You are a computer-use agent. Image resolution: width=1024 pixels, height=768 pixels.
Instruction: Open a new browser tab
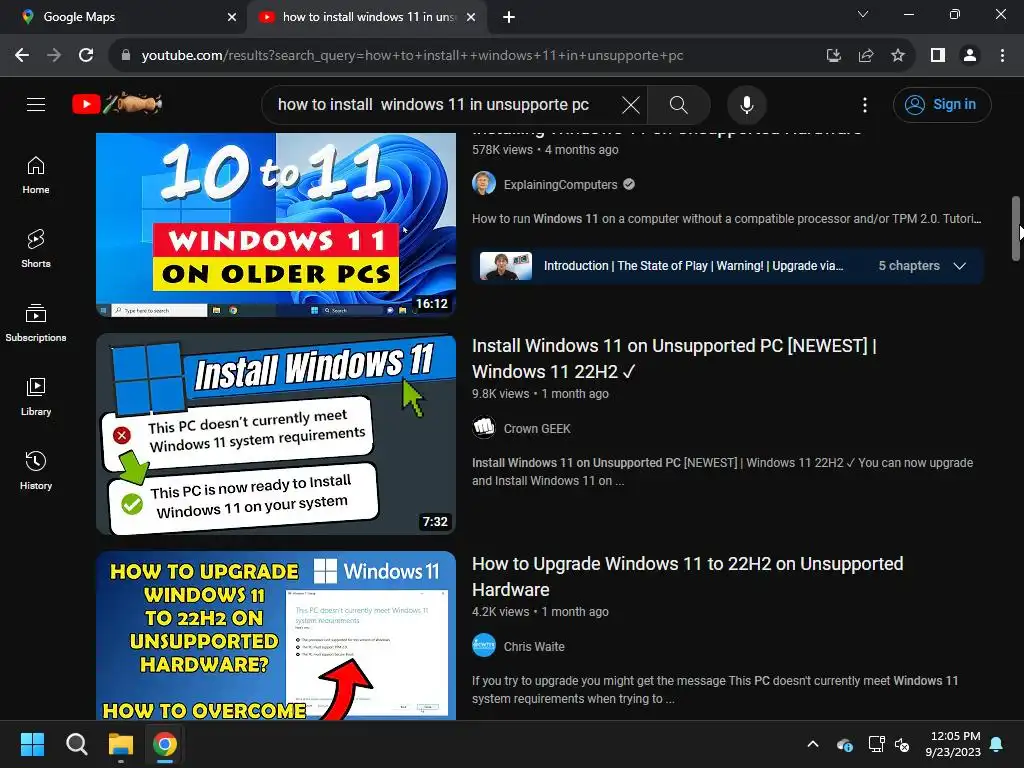509,17
